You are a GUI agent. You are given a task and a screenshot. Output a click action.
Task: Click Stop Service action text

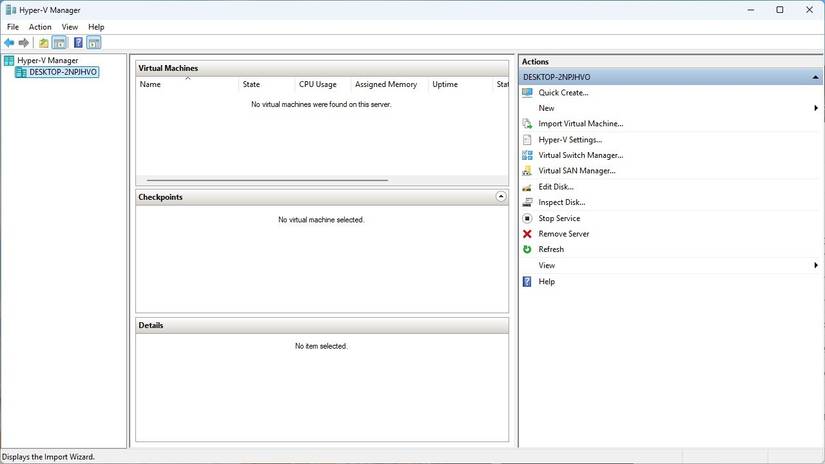[559, 218]
